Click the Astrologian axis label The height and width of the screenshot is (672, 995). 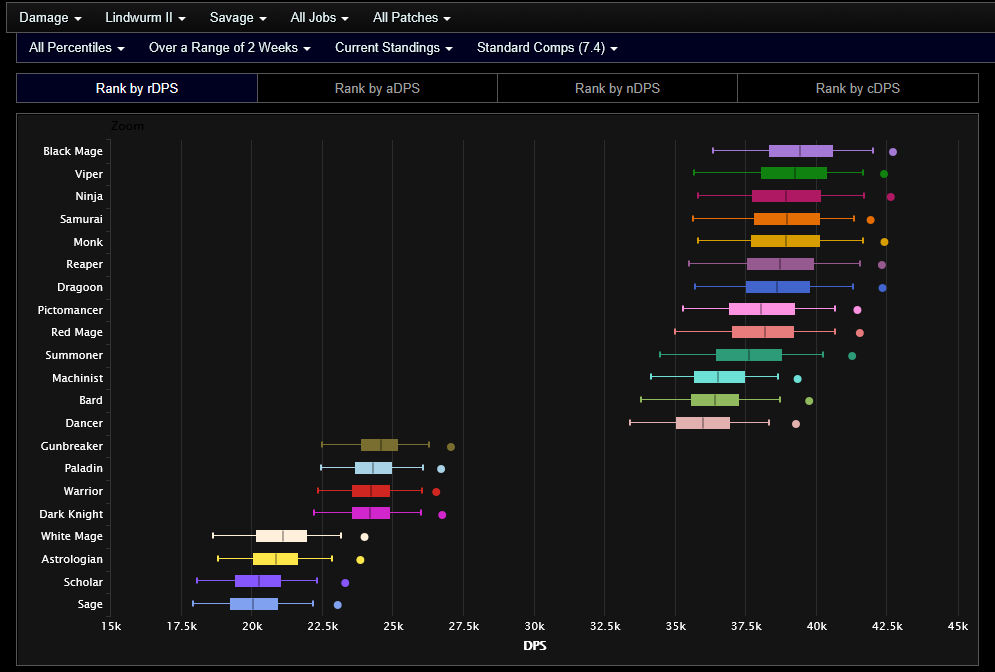coord(72,559)
